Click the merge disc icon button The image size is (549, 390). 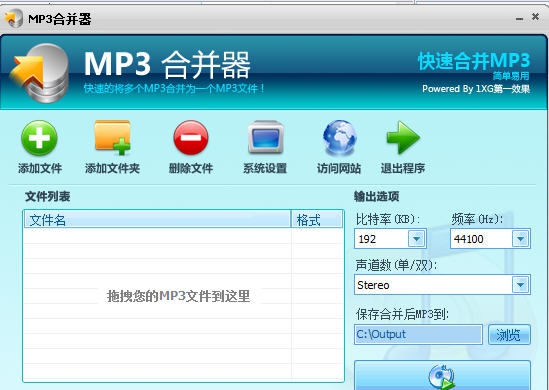point(442,375)
